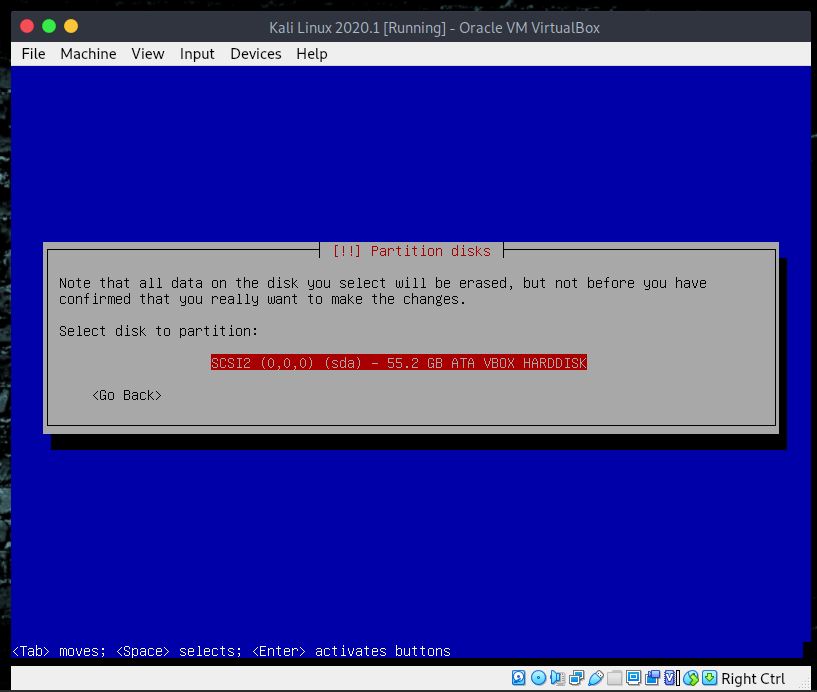Image resolution: width=817 pixels, height=692 pixels.
Task: Click the green window control button
Action: point(49,26)
